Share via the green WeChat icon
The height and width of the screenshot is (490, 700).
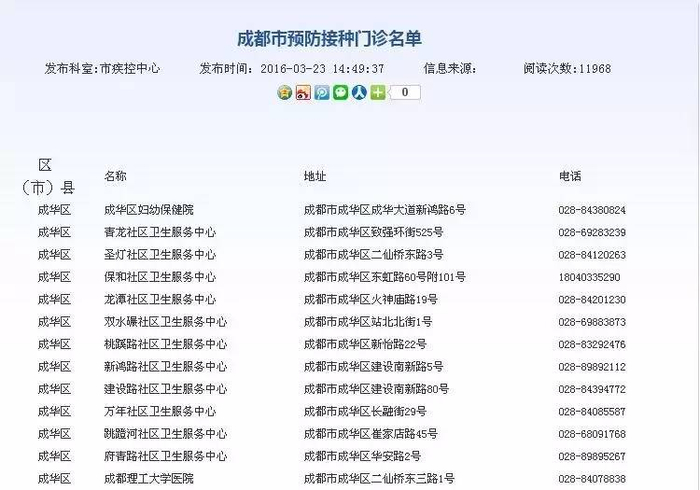340,92
